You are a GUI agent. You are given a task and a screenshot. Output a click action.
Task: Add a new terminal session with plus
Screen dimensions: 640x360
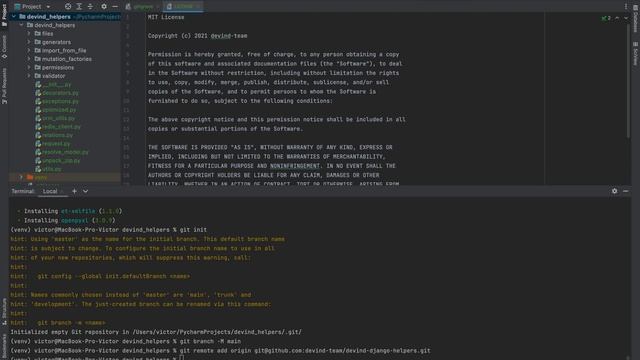coord(74,191)
